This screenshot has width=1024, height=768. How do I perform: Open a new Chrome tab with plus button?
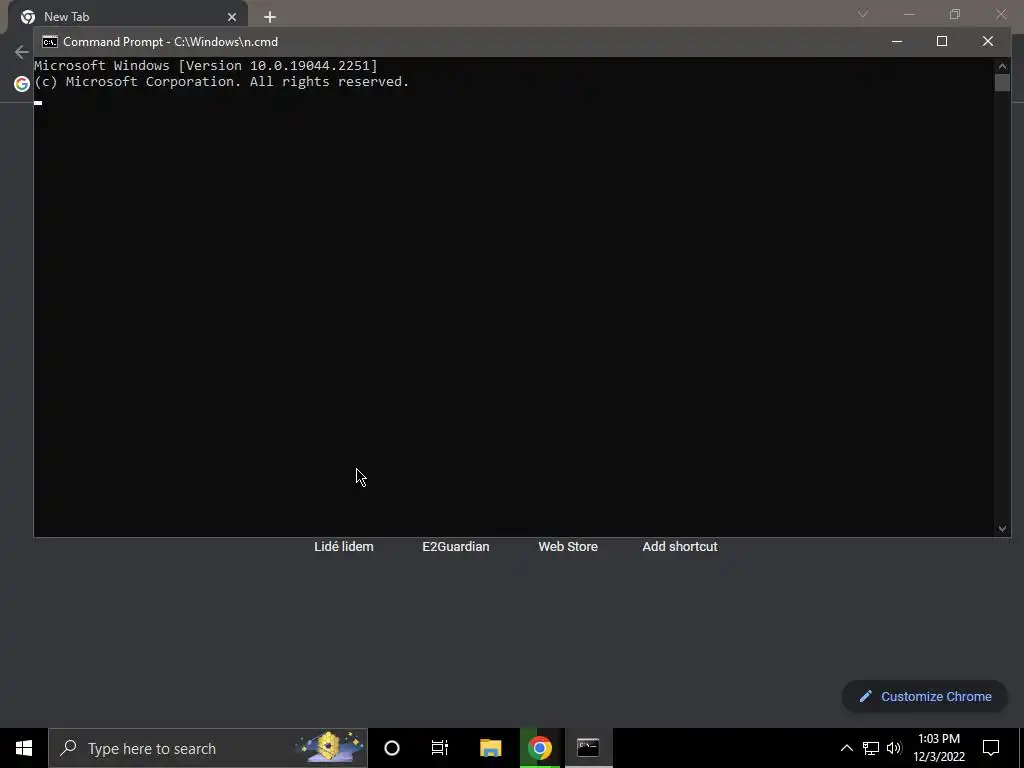point(270,17)
